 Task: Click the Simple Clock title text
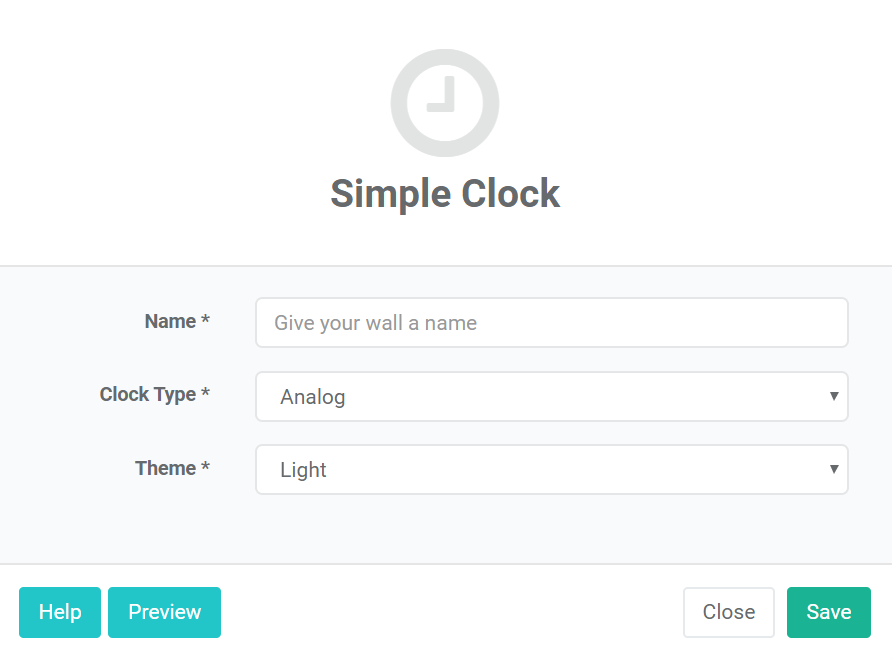click(444, 193)
